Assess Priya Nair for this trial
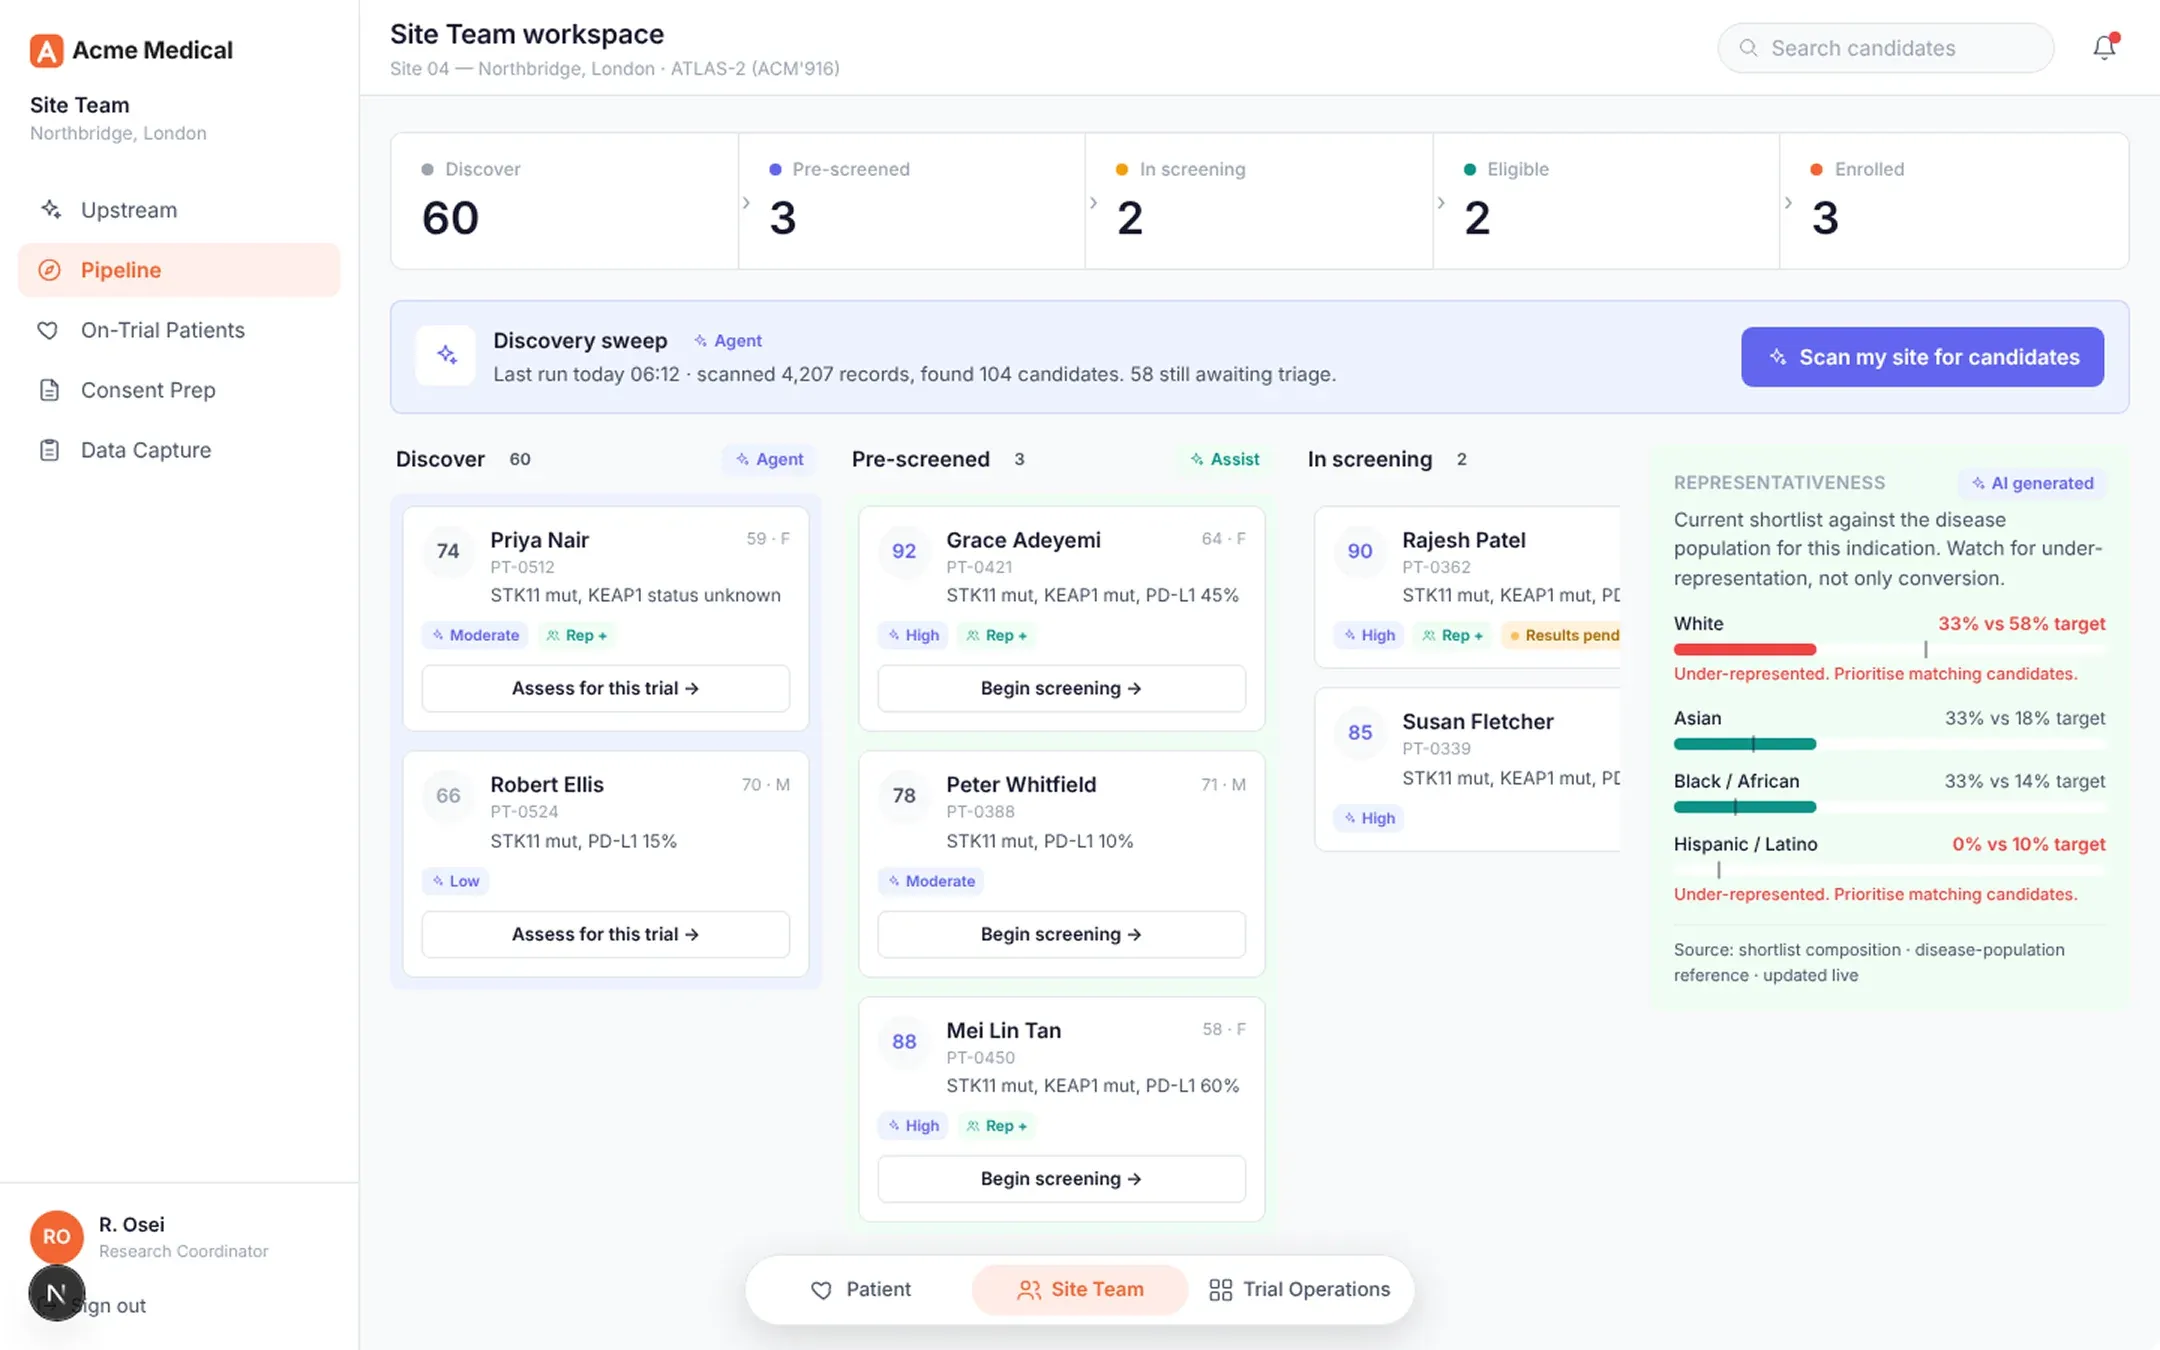 (605, 688)
